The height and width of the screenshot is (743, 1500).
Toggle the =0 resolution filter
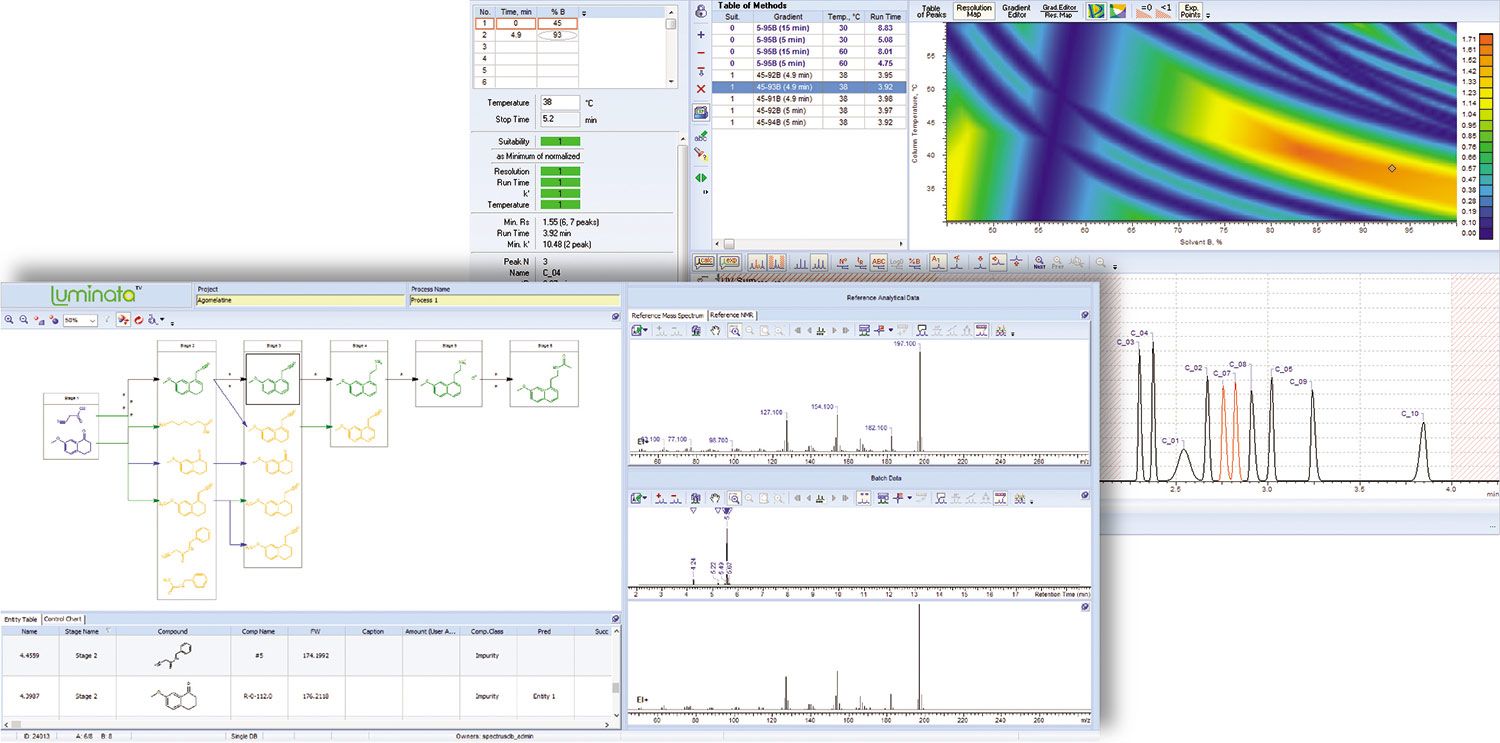pyautogui.click(x=1146, y=11)
